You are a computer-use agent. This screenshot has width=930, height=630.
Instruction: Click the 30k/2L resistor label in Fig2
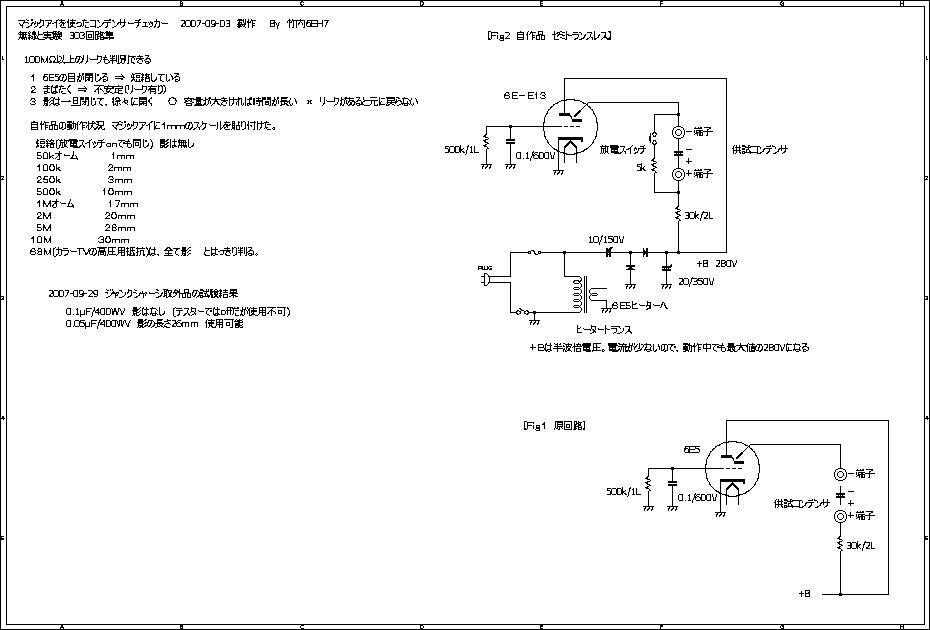click(699, 216)
